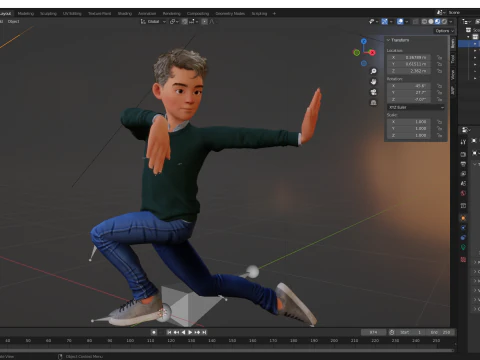Select rendered viewport shading mode

(444, 21)
